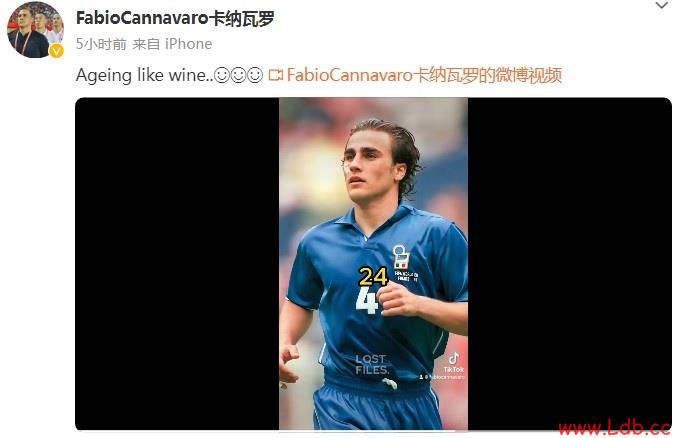Click the first smiley emoji
The height and width of the screenshot is (438, 680).
point(222,75)
